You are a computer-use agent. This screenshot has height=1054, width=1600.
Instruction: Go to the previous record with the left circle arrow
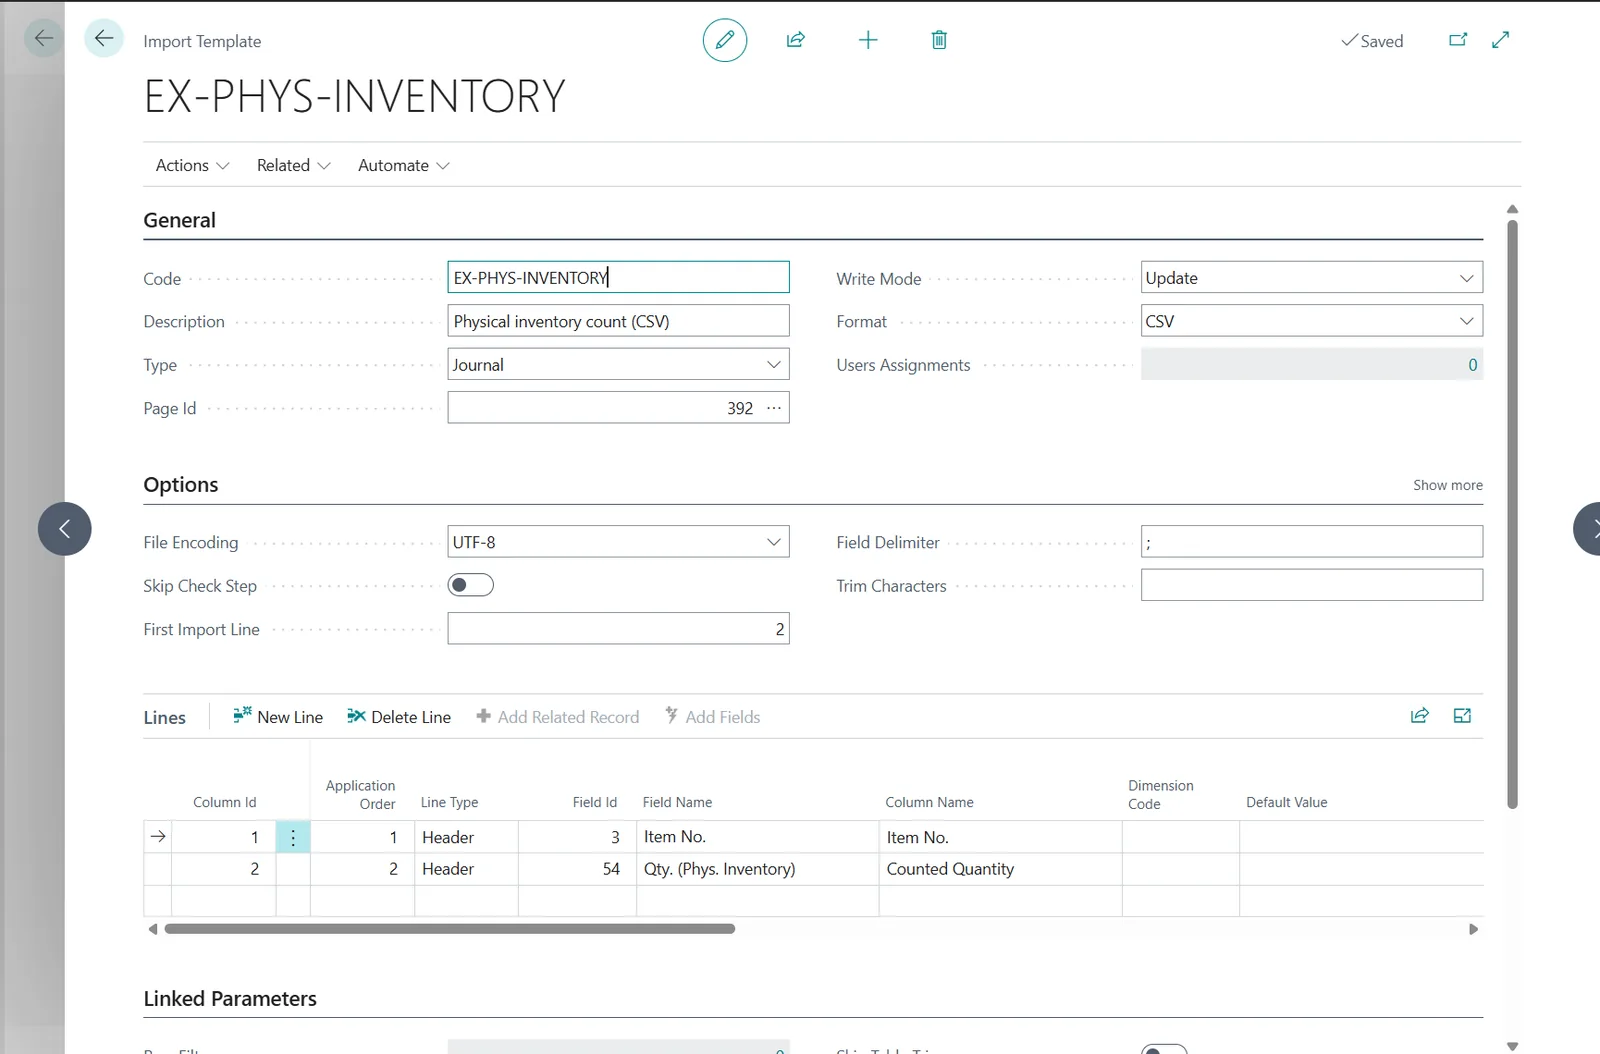coord(65,529)
